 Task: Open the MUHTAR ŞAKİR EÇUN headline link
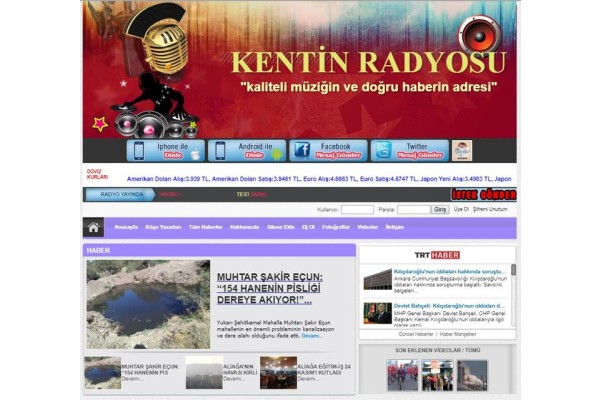coord(270,289)
